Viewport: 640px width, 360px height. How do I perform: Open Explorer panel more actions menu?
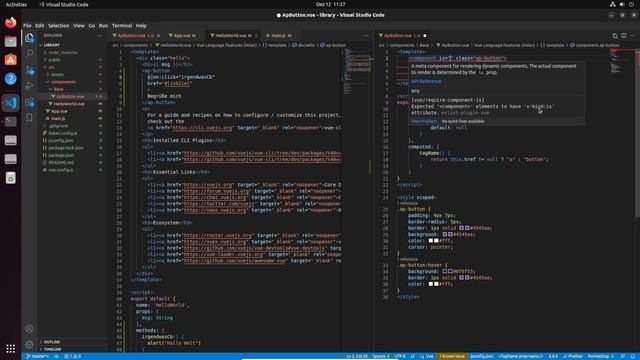point(100,36)
